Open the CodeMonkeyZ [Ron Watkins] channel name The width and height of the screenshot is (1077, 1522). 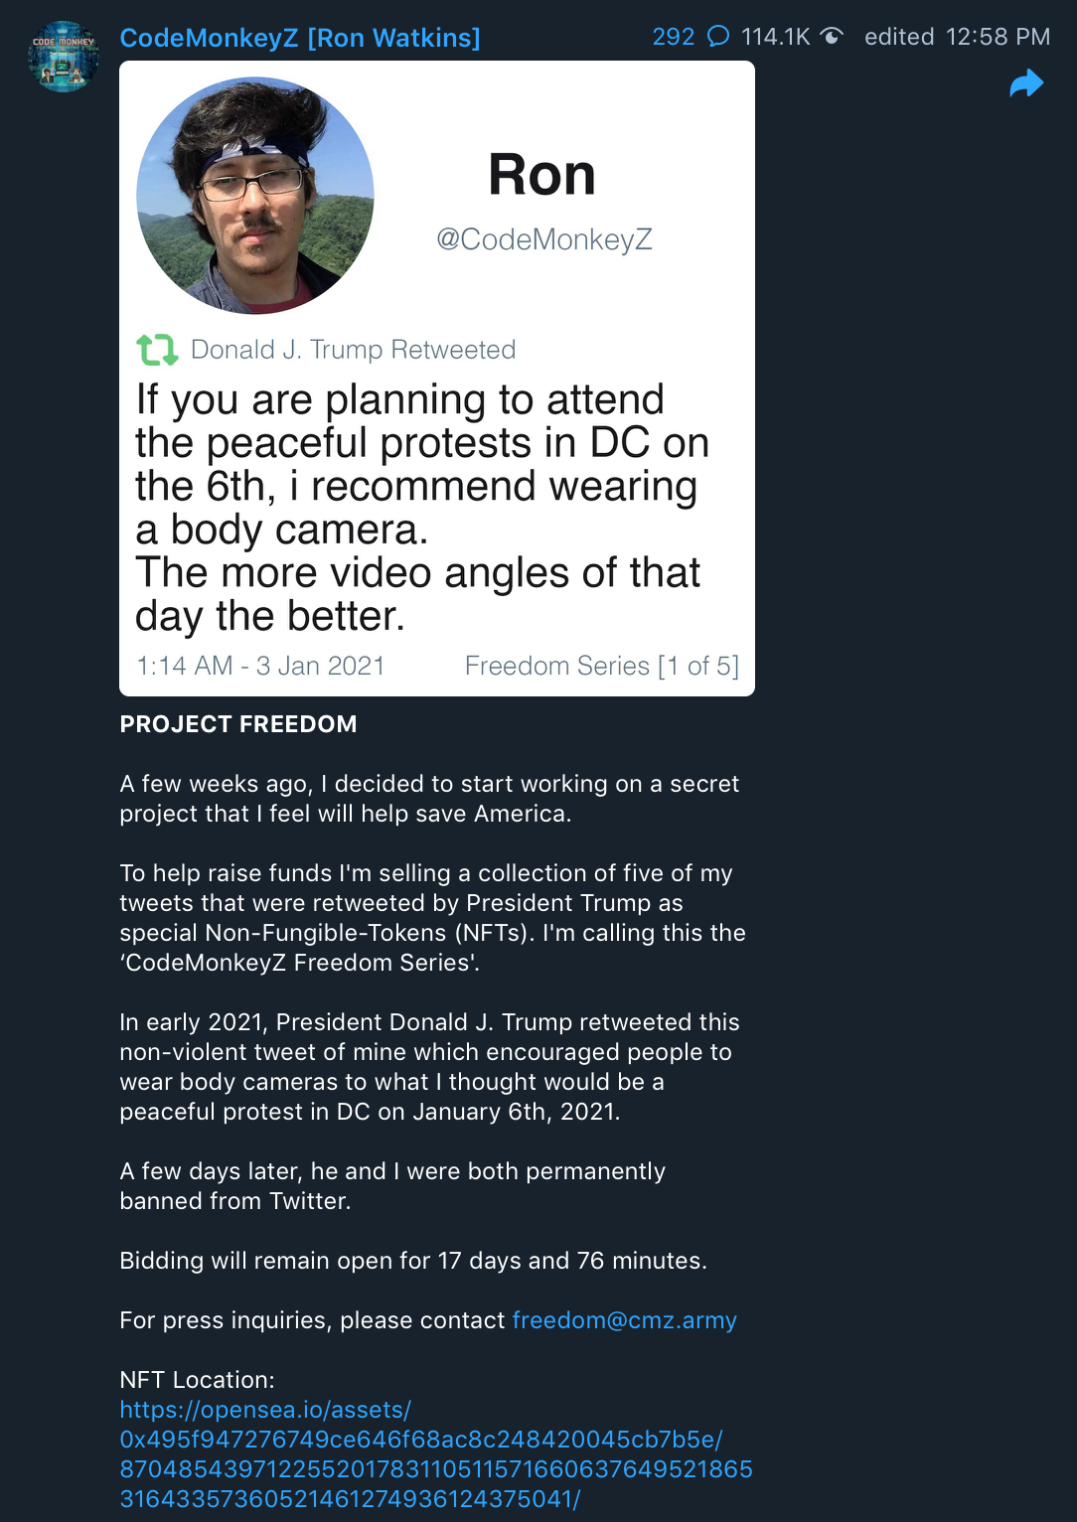coord(300,38)
